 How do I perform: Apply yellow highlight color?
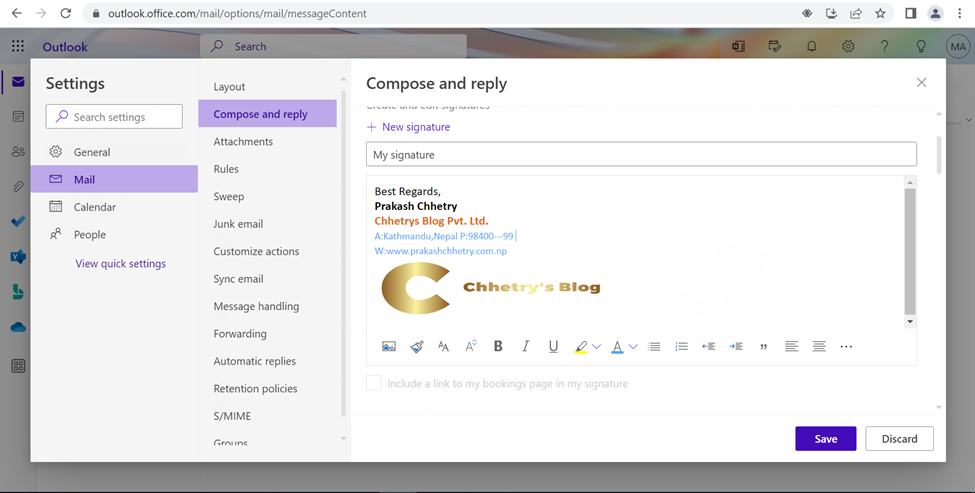581,347
